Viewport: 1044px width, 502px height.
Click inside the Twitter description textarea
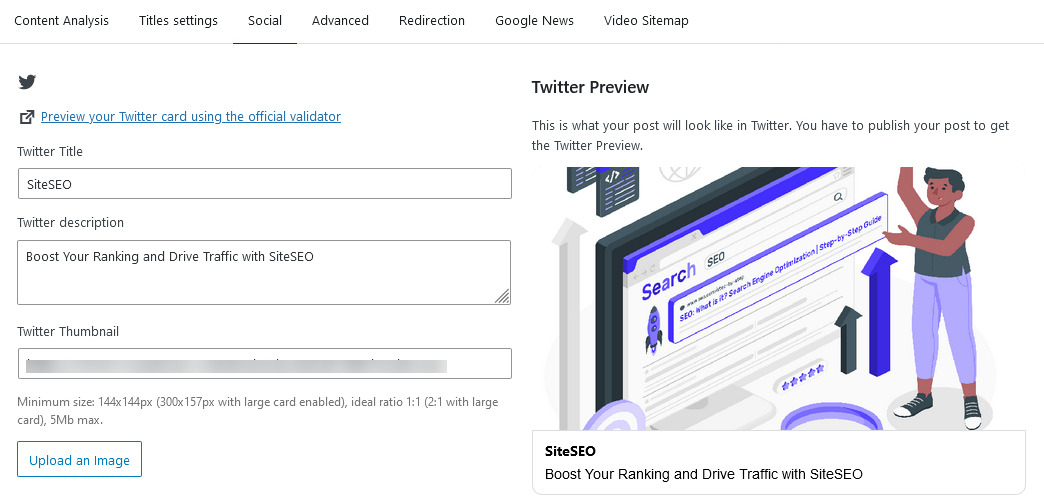[x=264, y=272]
